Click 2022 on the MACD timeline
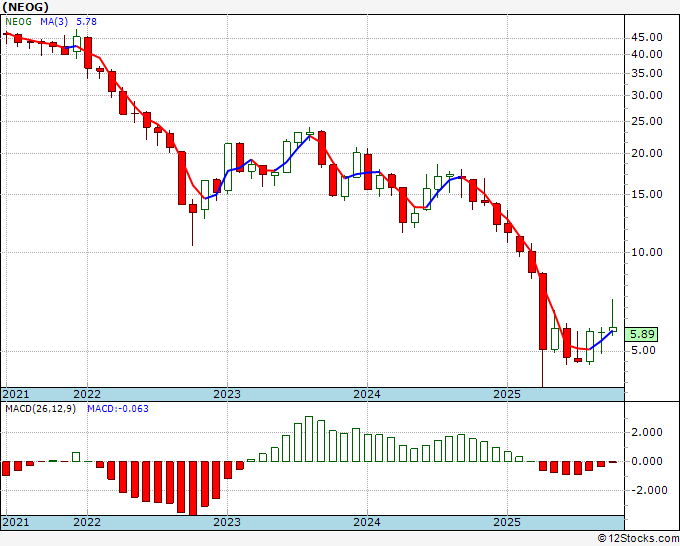This screenshot has height=546, width=680. tap(87, 522)
